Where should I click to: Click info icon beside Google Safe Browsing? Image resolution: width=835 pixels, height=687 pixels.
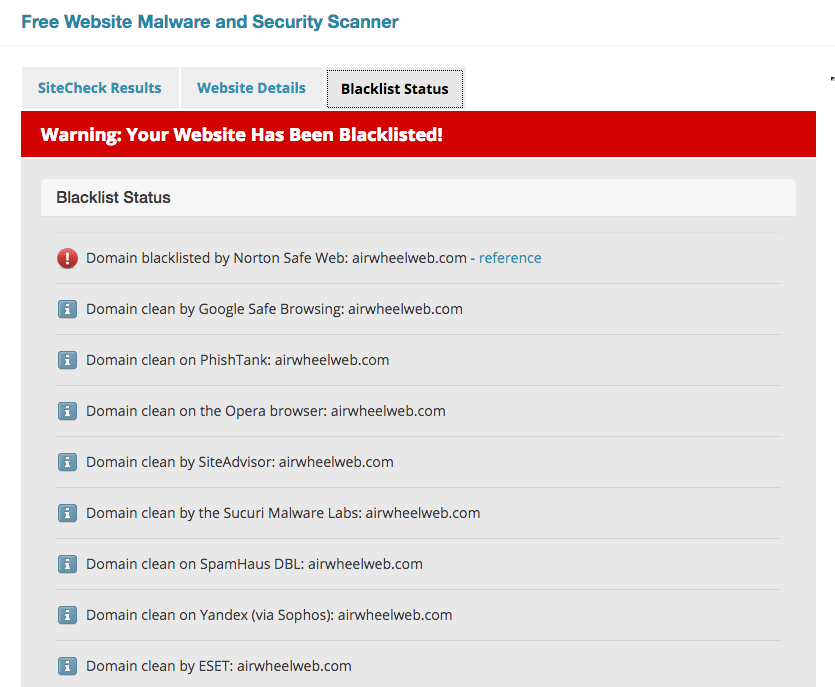67,309
